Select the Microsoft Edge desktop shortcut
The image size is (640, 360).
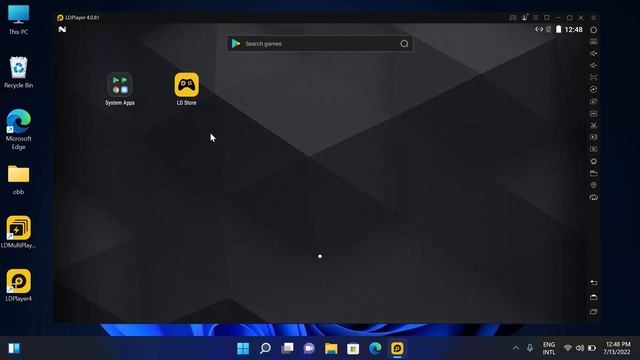click(x=18, y=129)
